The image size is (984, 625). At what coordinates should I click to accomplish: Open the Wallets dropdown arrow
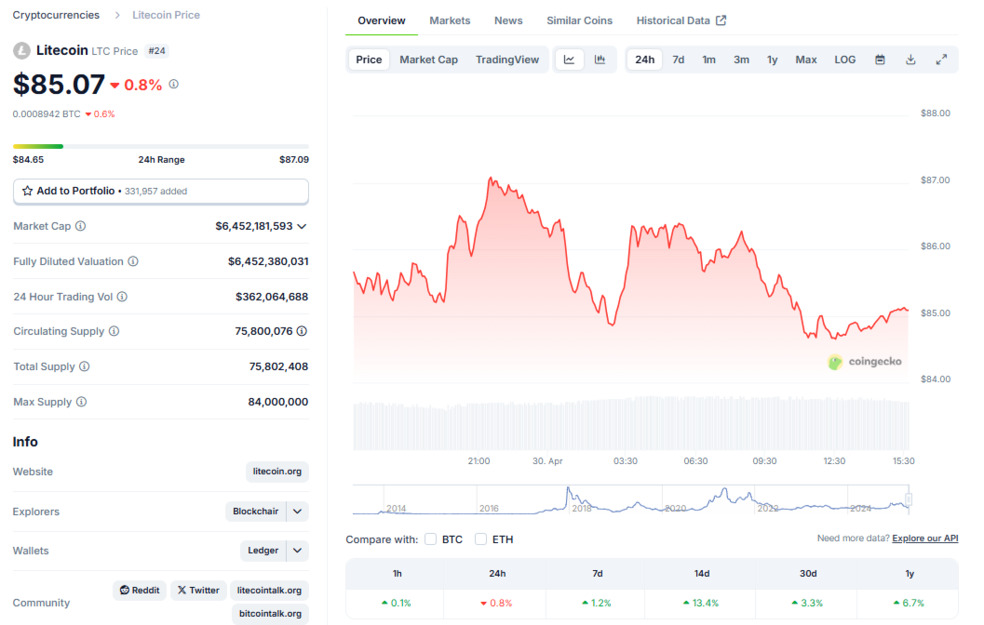[x=297, y=550]
